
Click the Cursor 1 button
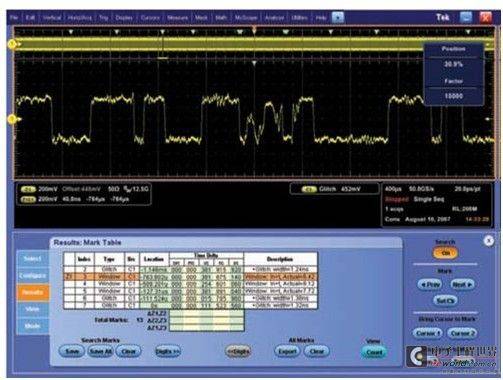[428, 333]
